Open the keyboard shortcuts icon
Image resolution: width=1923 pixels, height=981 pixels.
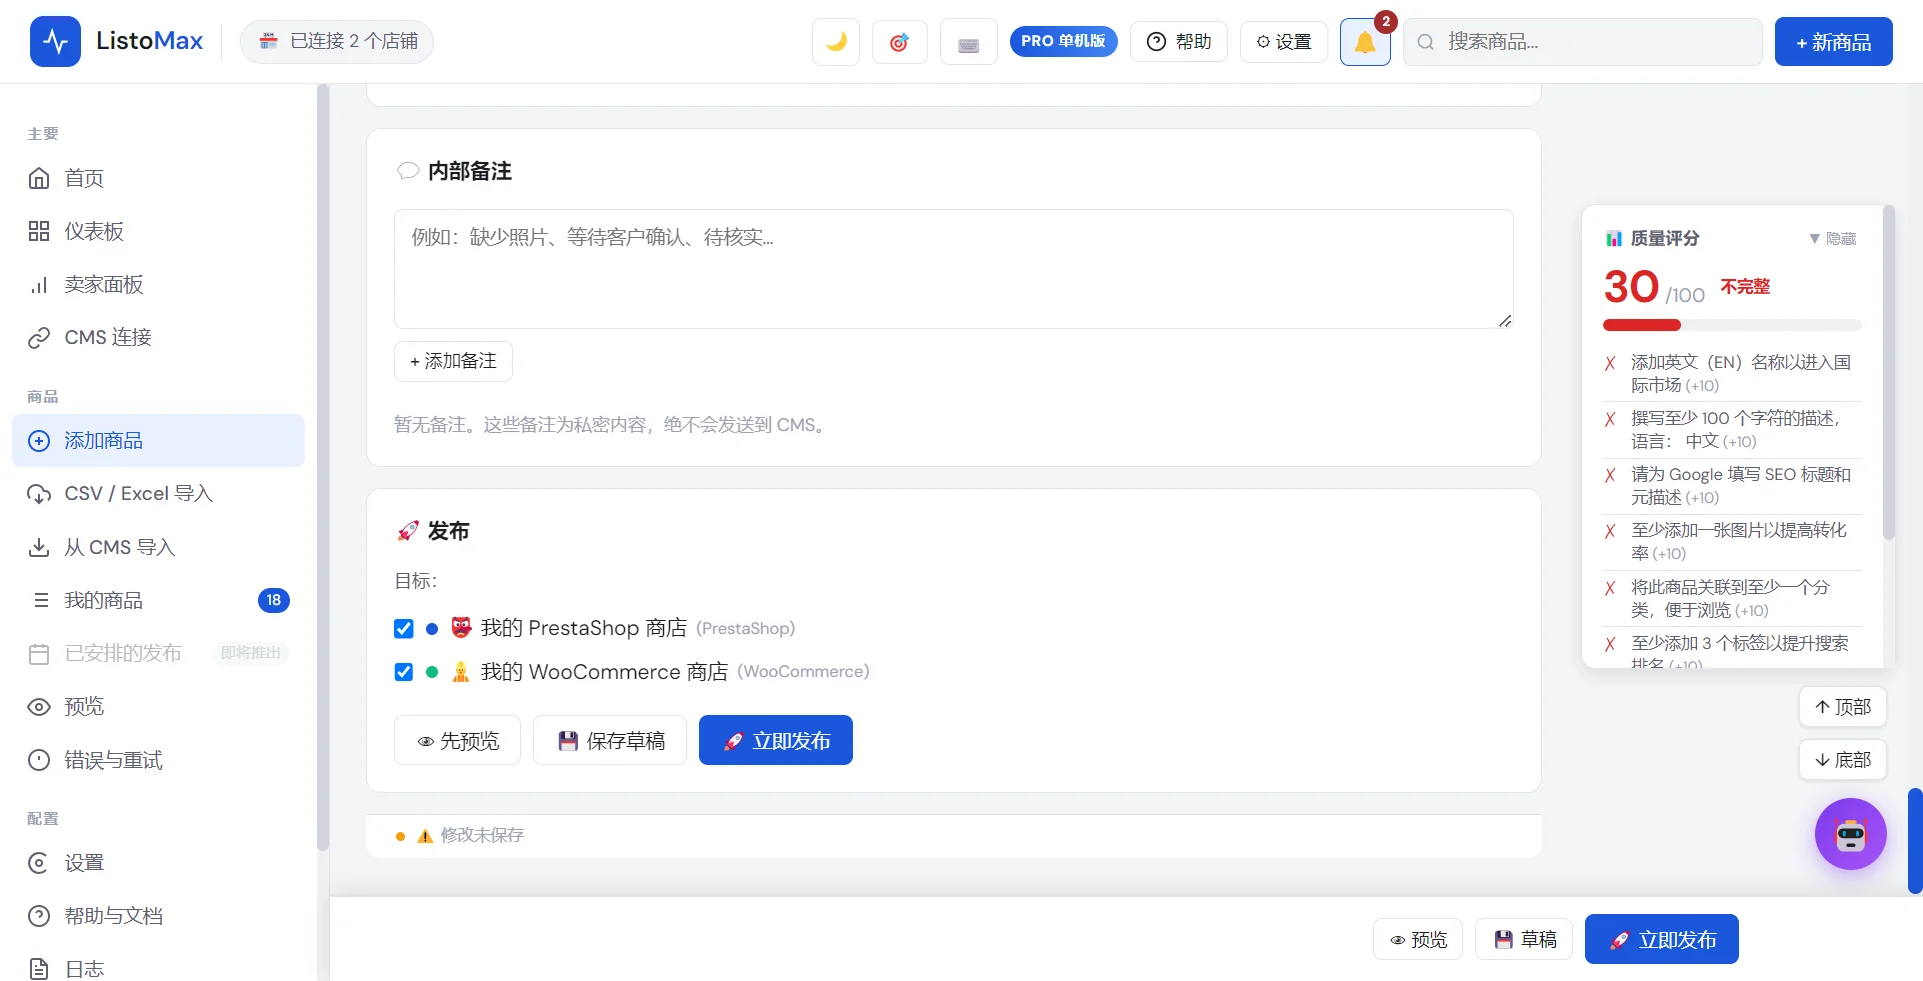[968, 42]
